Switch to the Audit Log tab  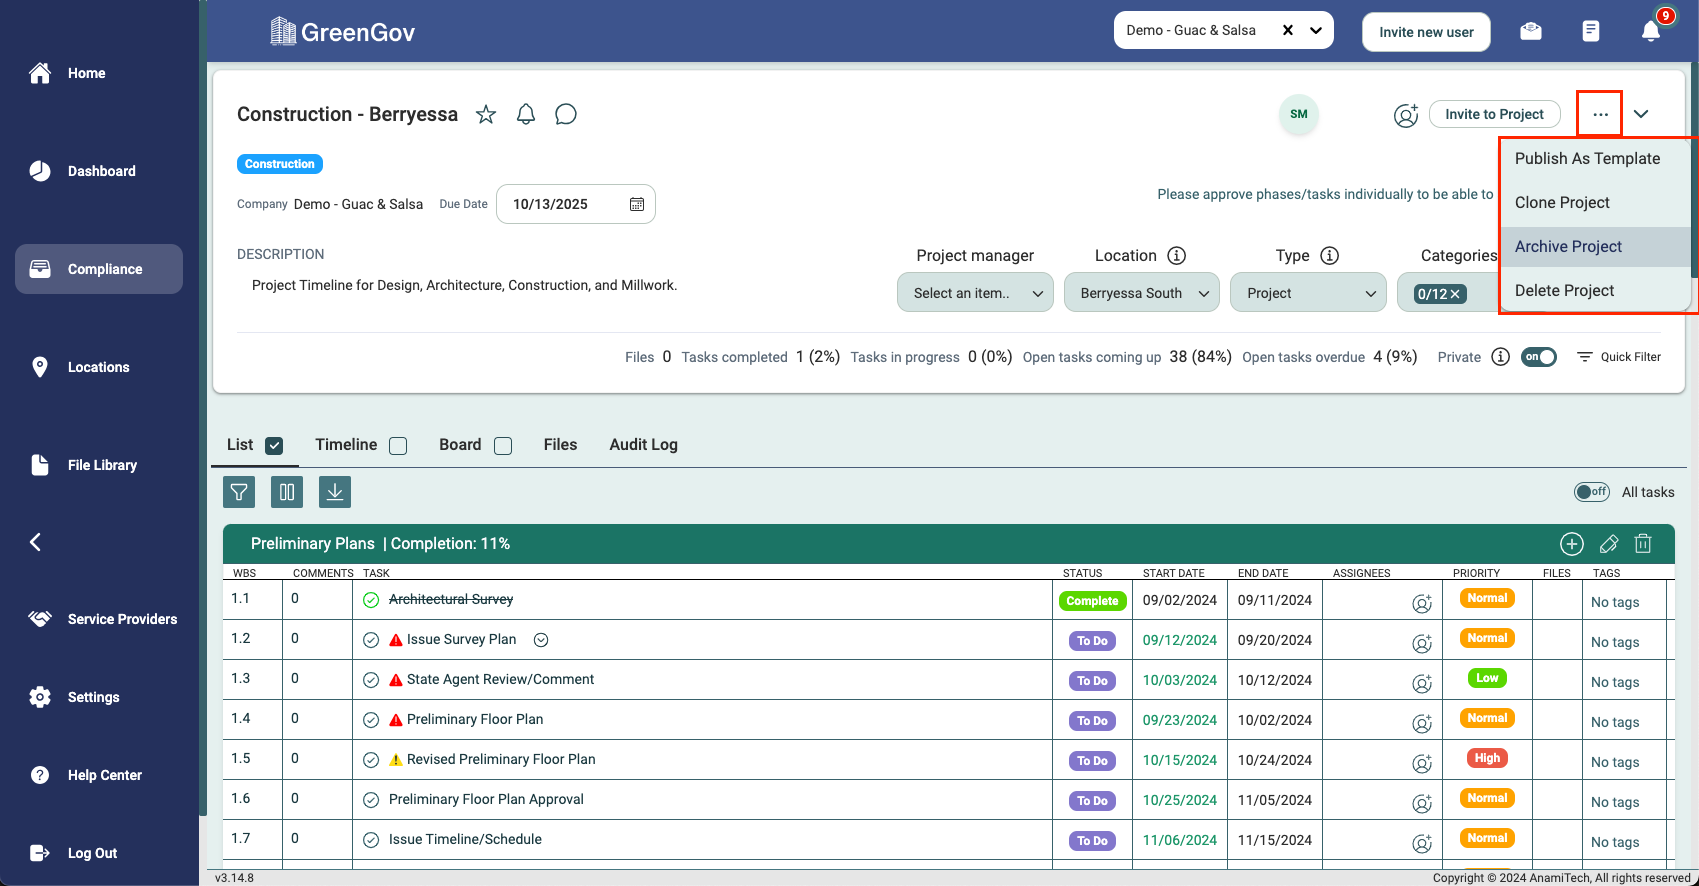tap(643, 445)
